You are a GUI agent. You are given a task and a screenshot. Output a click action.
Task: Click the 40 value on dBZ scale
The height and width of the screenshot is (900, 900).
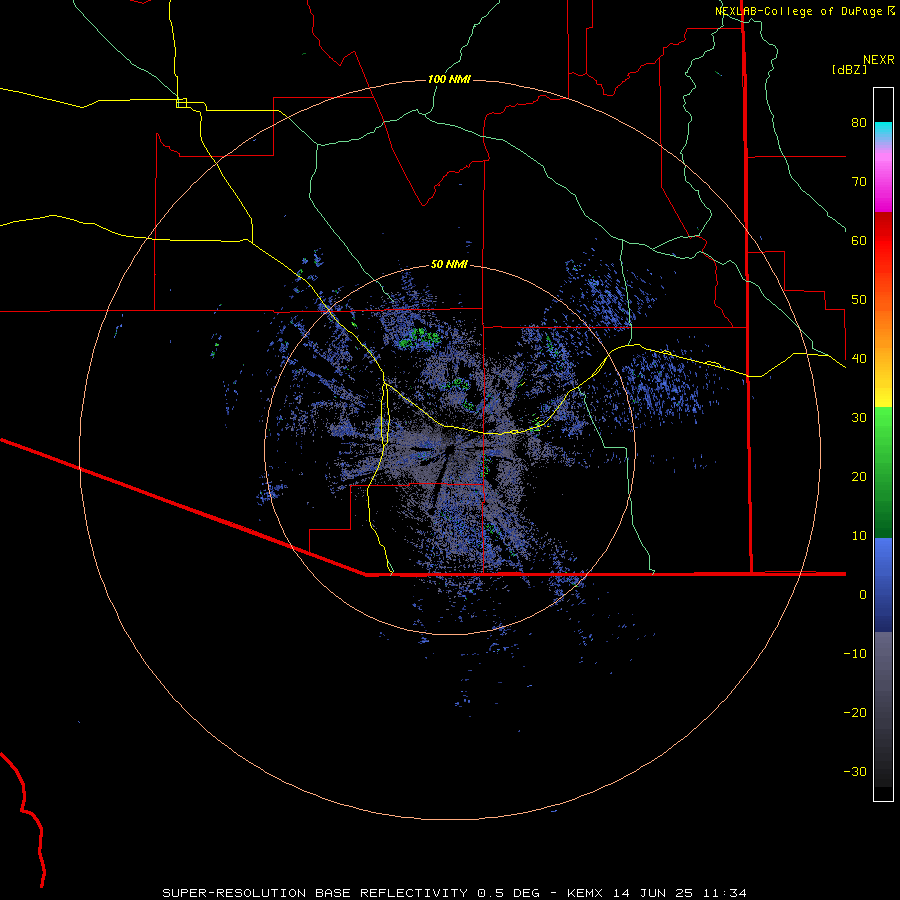click(859, 359)
